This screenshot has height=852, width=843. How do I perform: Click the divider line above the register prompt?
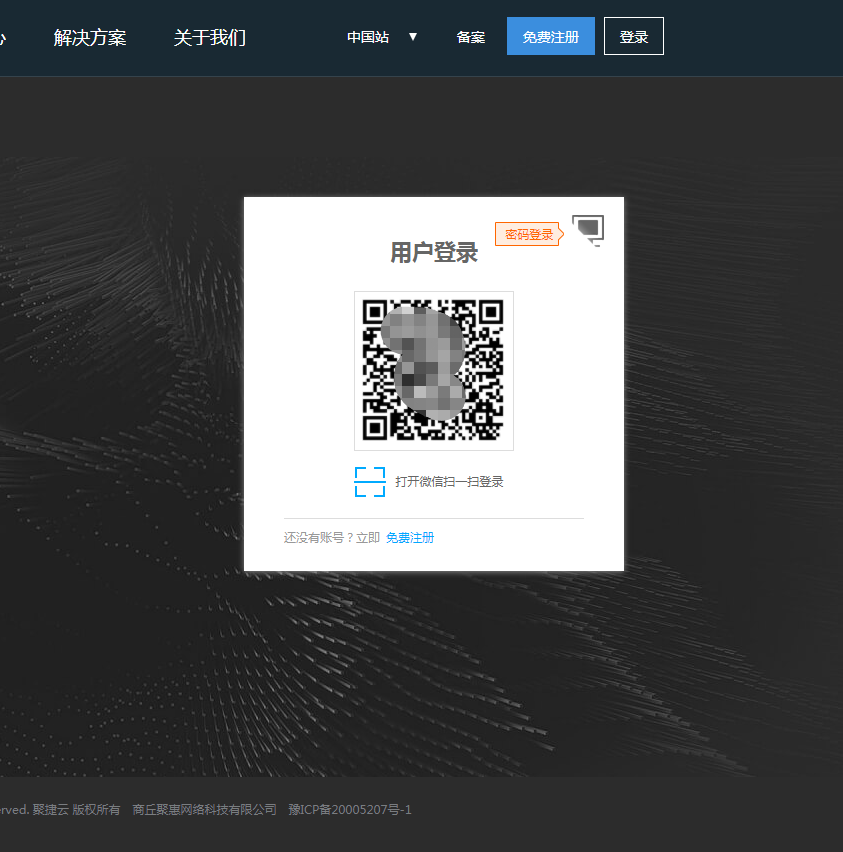coord(433,518)
